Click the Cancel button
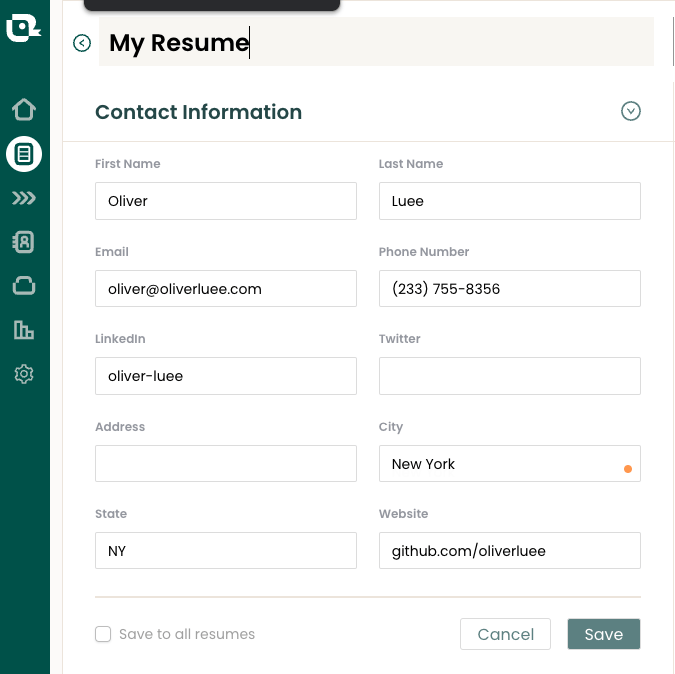Image resolution: width=675 pixels, height=674 pixels. tap(505, 634)
